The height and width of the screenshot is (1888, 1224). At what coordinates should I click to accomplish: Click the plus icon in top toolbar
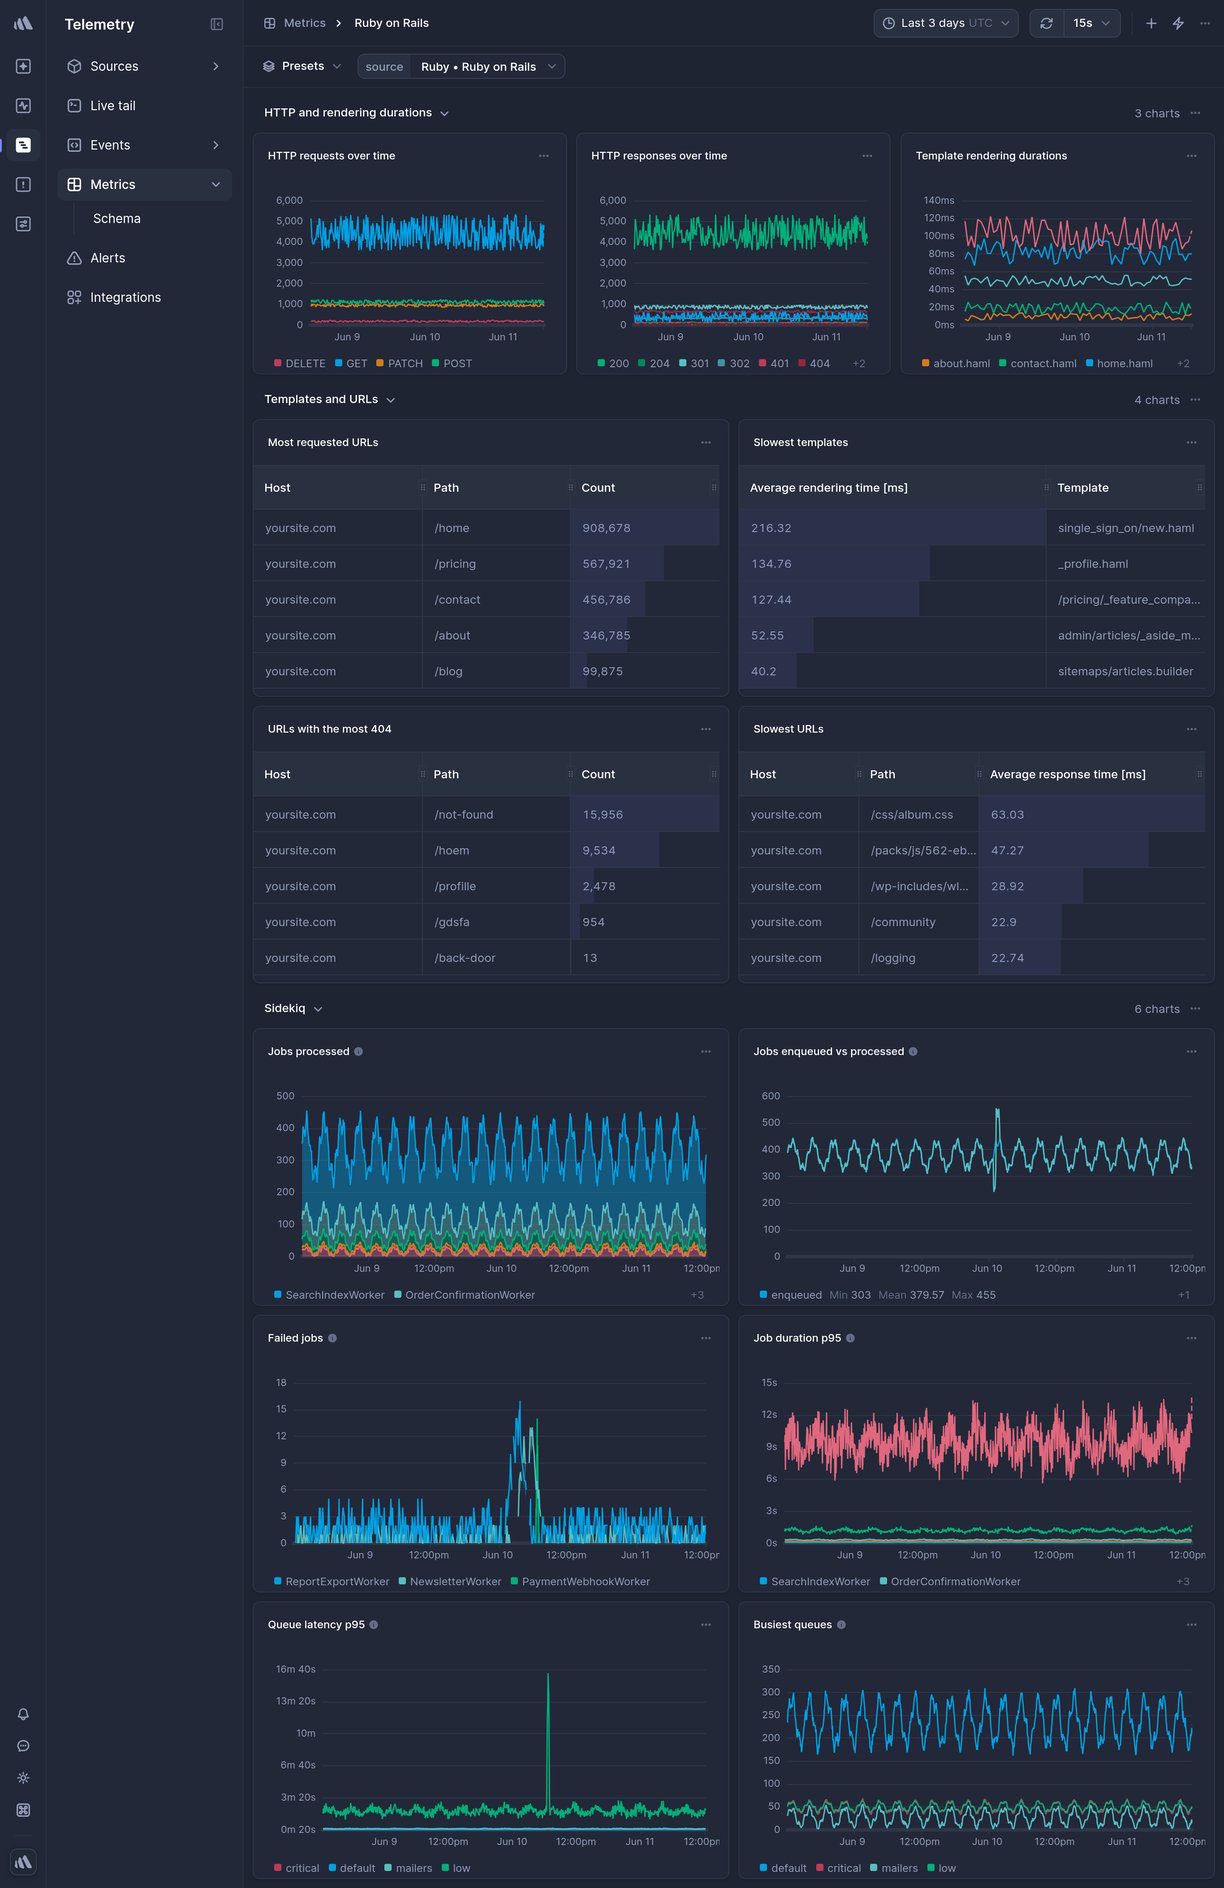point(1151,23)
